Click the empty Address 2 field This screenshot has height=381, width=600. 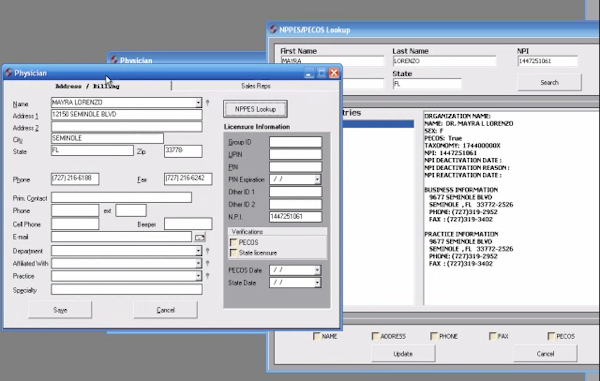127,127
